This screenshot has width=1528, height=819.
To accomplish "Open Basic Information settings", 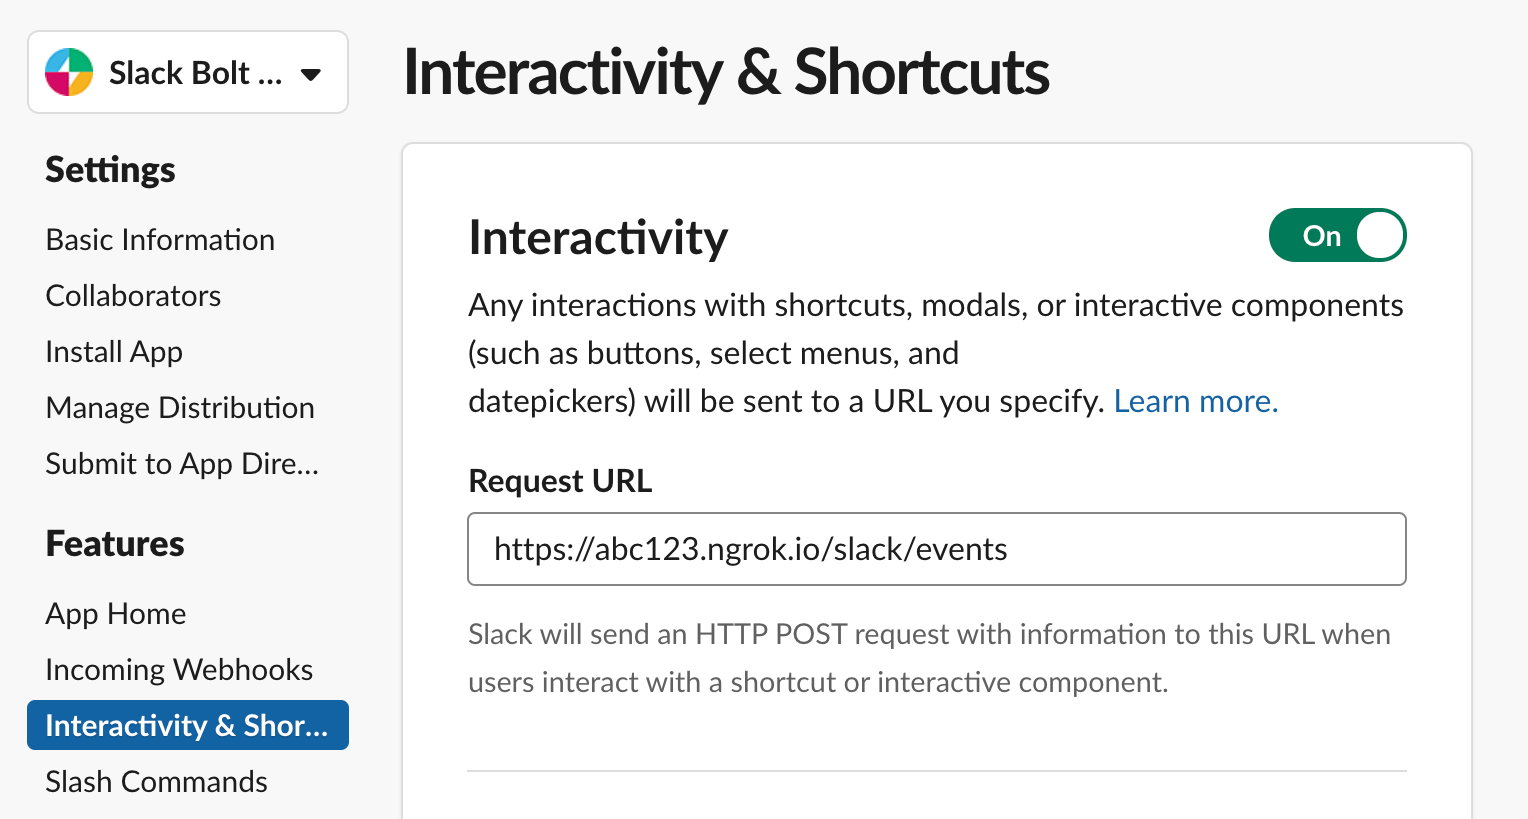I will [159, 239].
